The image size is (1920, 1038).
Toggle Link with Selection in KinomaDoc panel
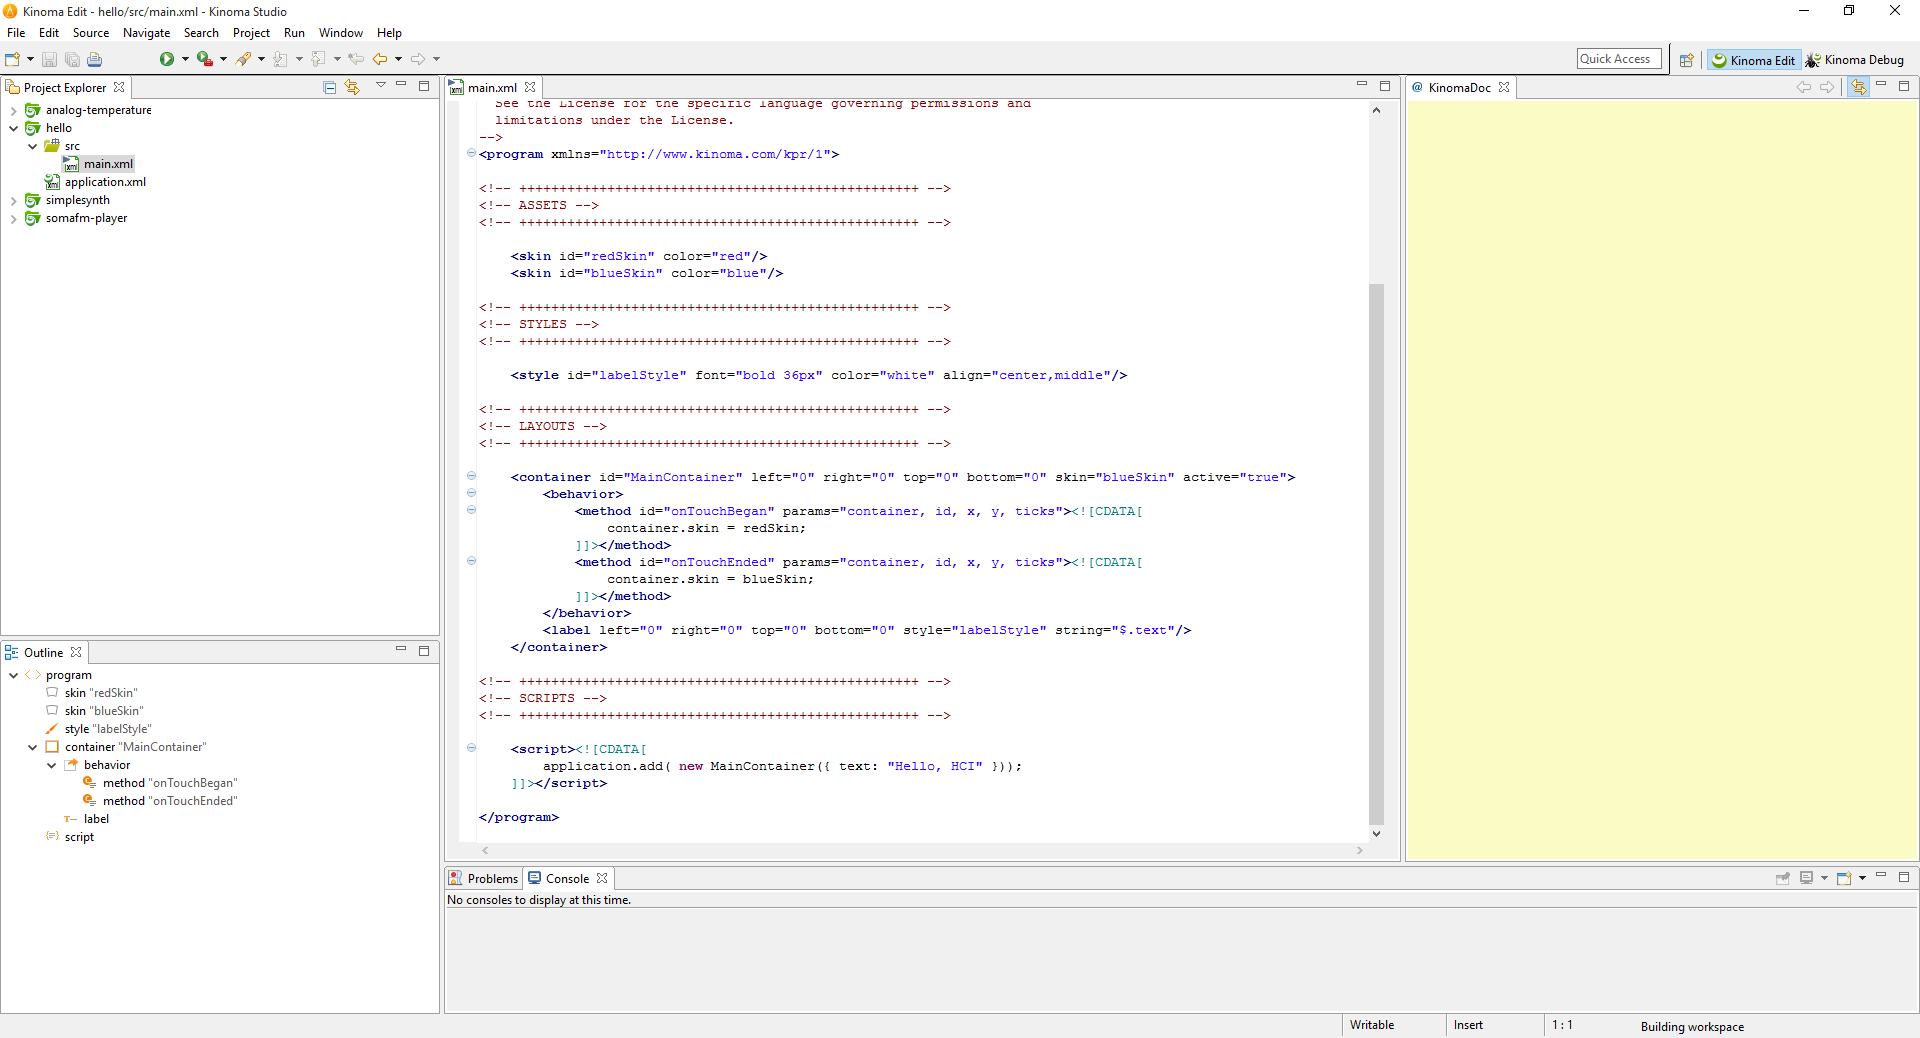(x=1858, y=88)
